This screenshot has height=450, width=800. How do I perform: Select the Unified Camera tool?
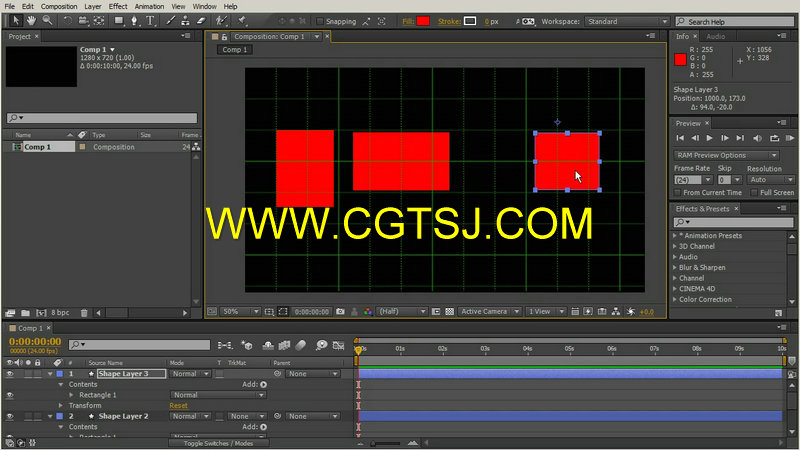click(83, 21)
